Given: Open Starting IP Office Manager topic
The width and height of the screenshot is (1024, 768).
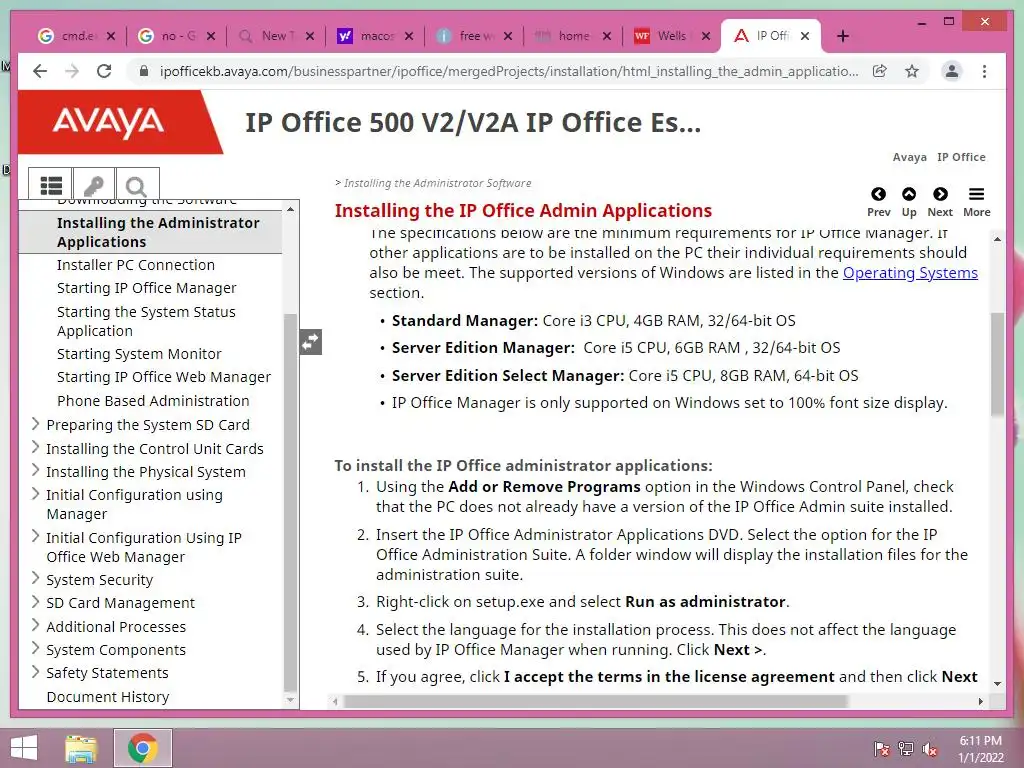Looking at the screenshot, I should point(146,288).
